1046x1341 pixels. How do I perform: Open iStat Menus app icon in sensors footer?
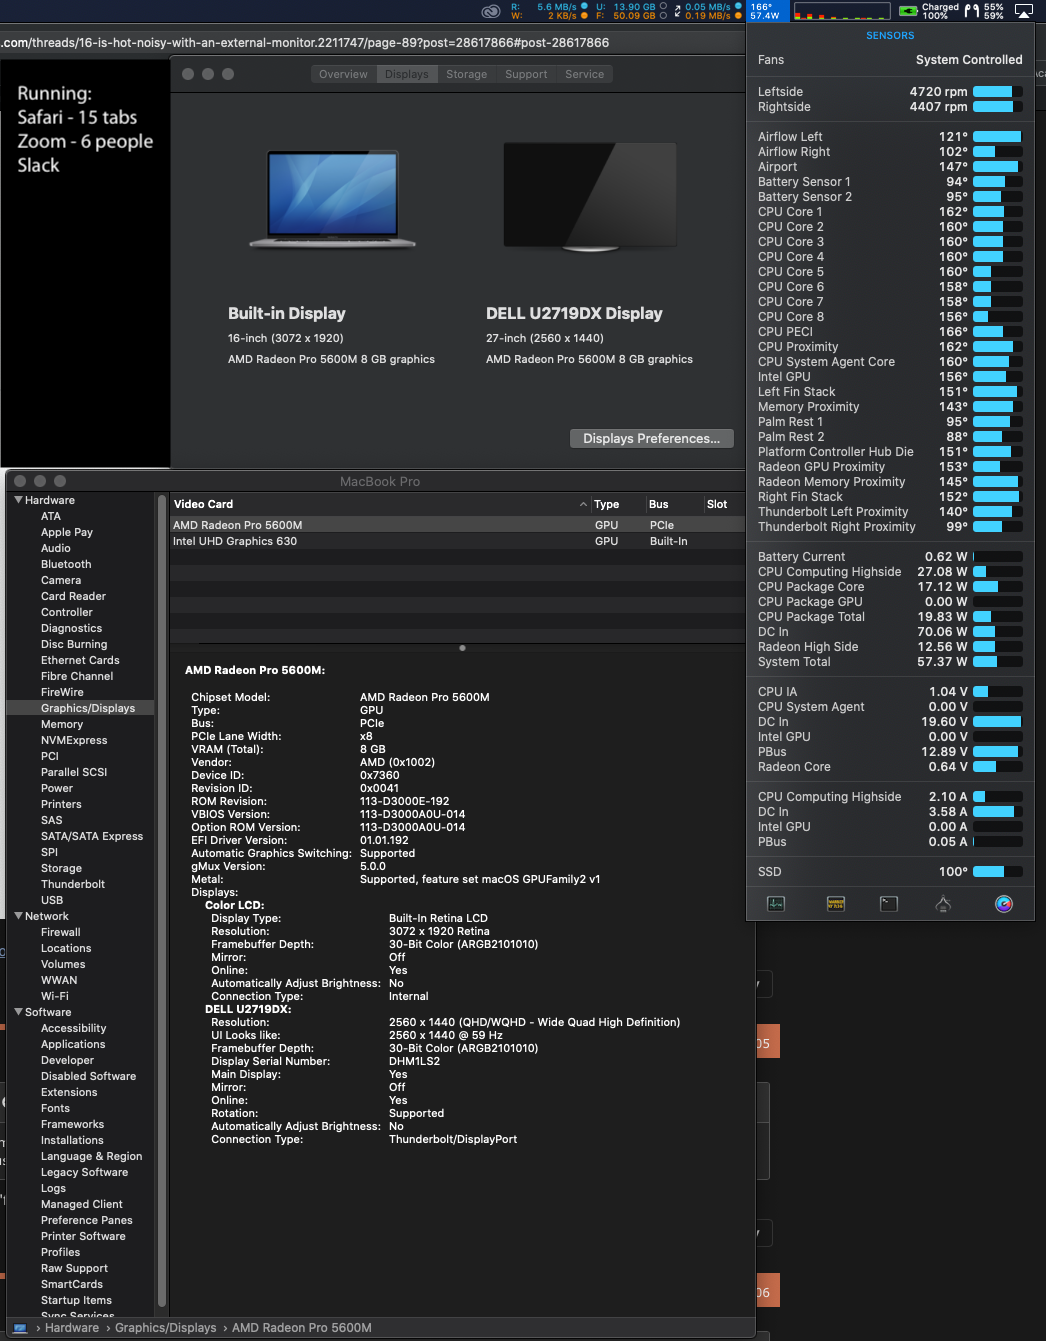pos(1004,904)
